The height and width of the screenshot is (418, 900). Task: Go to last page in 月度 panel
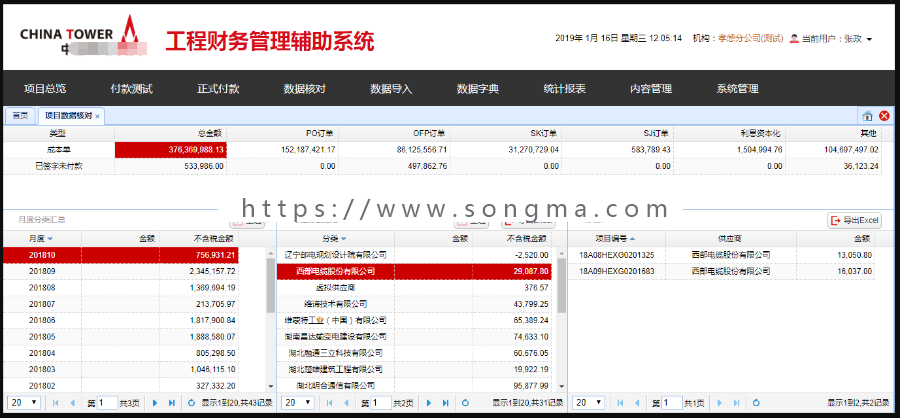point(172,403)
